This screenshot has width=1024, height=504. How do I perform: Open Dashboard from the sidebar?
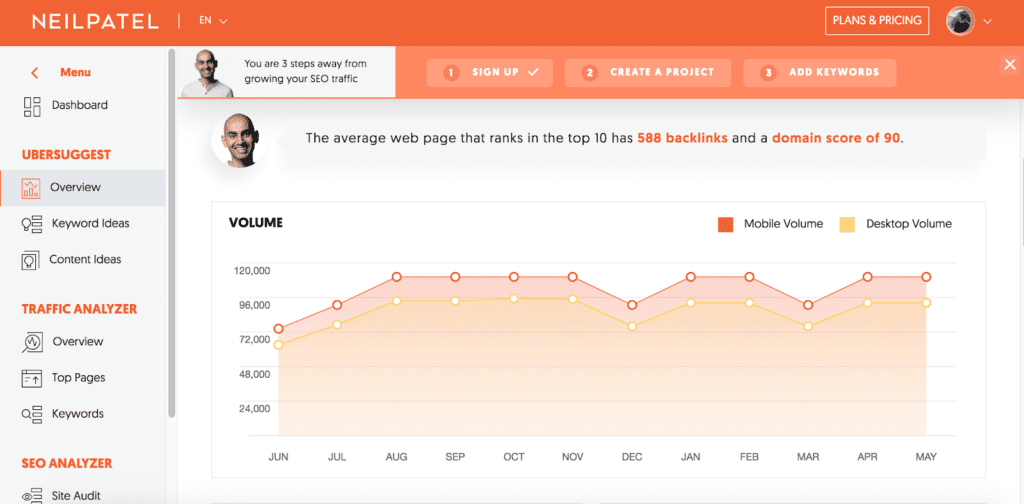pyautogui.click(x=80, y=105)
